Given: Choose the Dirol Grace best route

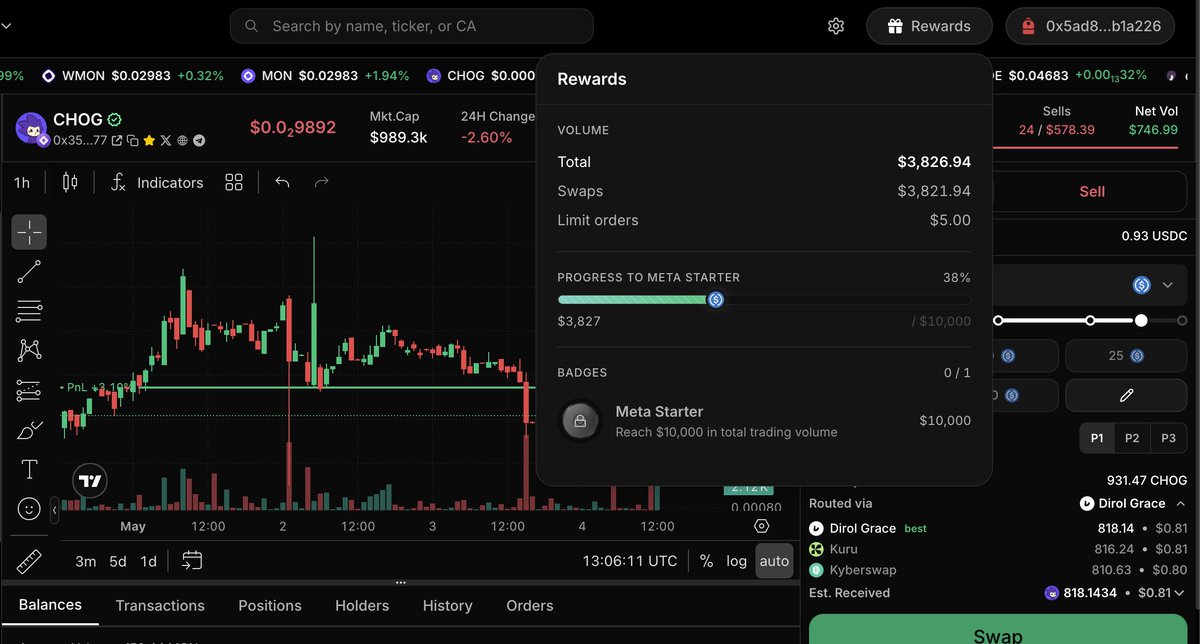Looking at the screenshot, I should [x=997, y=528].
